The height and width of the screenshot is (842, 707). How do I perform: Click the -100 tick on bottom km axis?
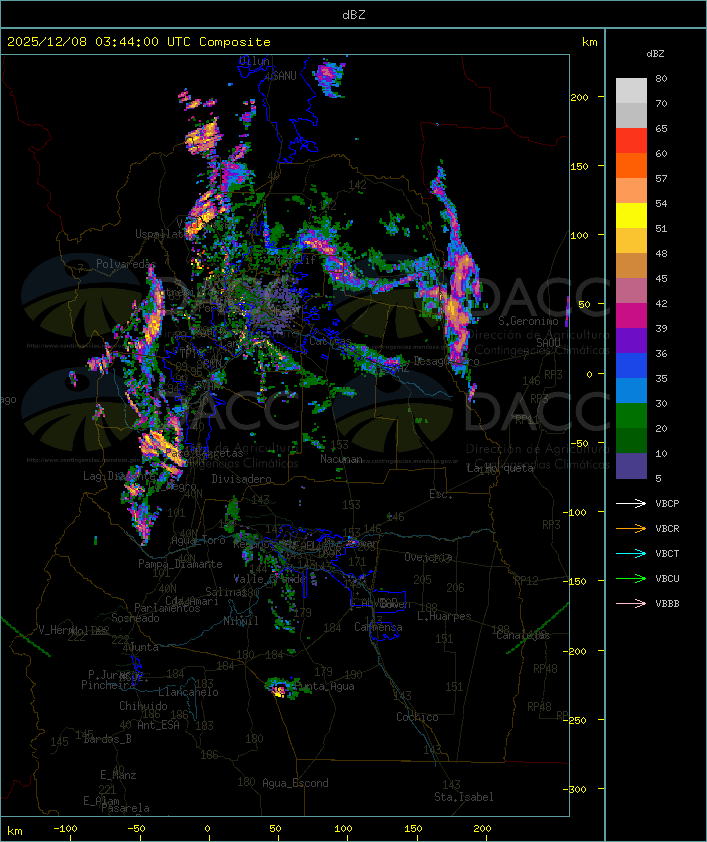pyautogui.click(x=65, y=829)
